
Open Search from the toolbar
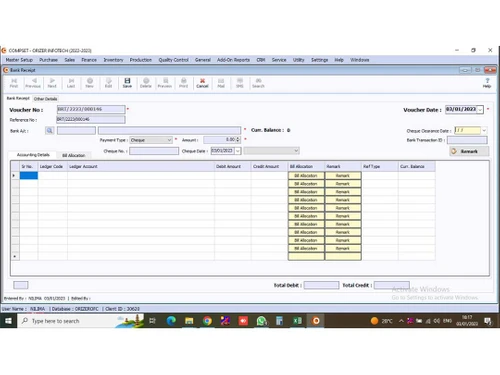pos(258,83)
